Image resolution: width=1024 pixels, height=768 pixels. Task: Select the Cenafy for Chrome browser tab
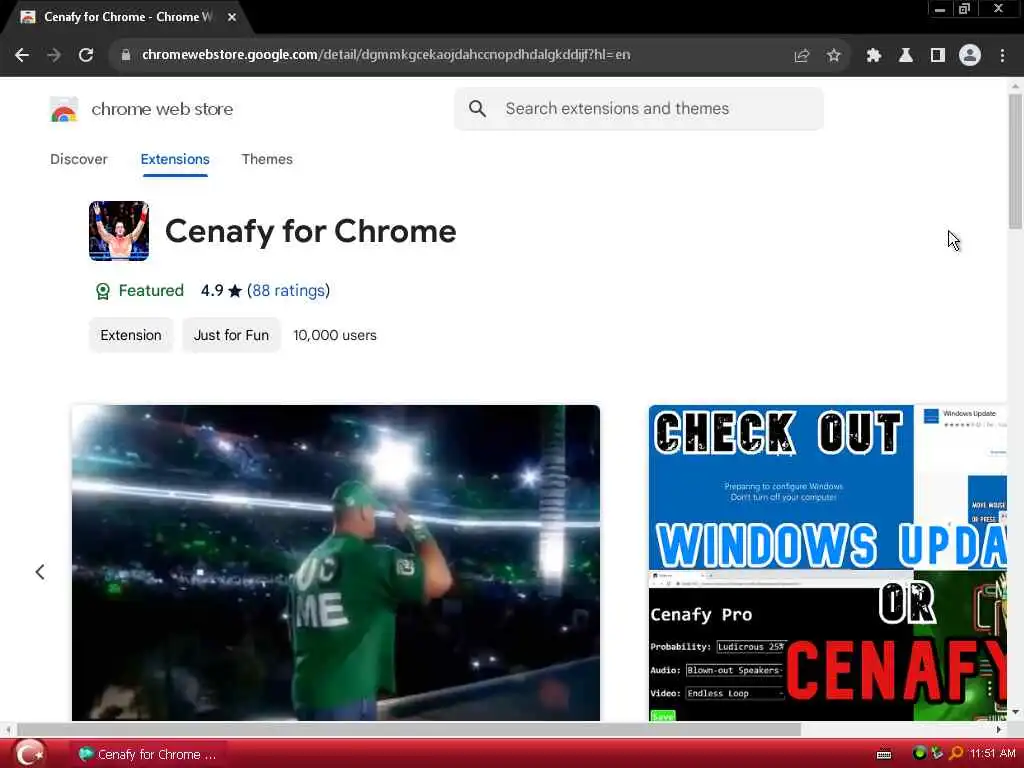coord(127,18)
